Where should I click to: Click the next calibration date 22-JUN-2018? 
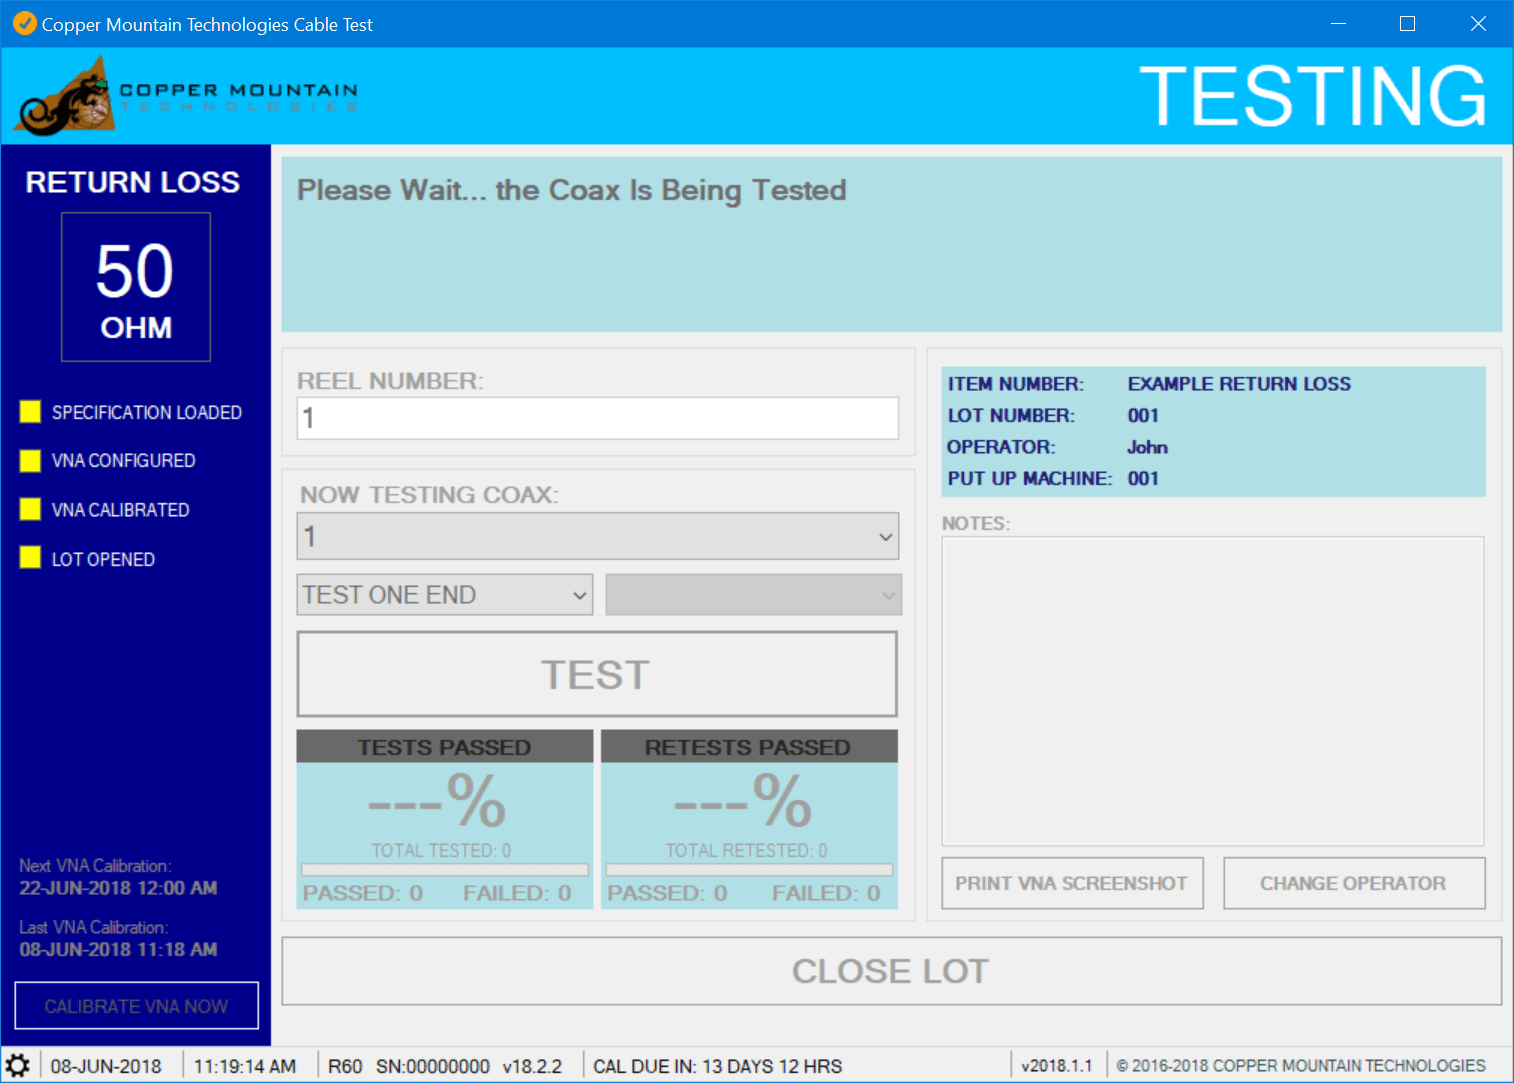click(x=118, y=888)
